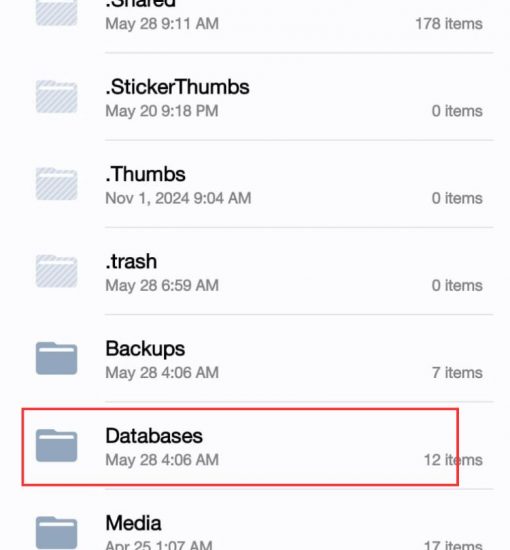Viewport: 510px width, 550px height.
Task: Click the .Thumbs hidden folder icon
Action: tap(56, 183)
